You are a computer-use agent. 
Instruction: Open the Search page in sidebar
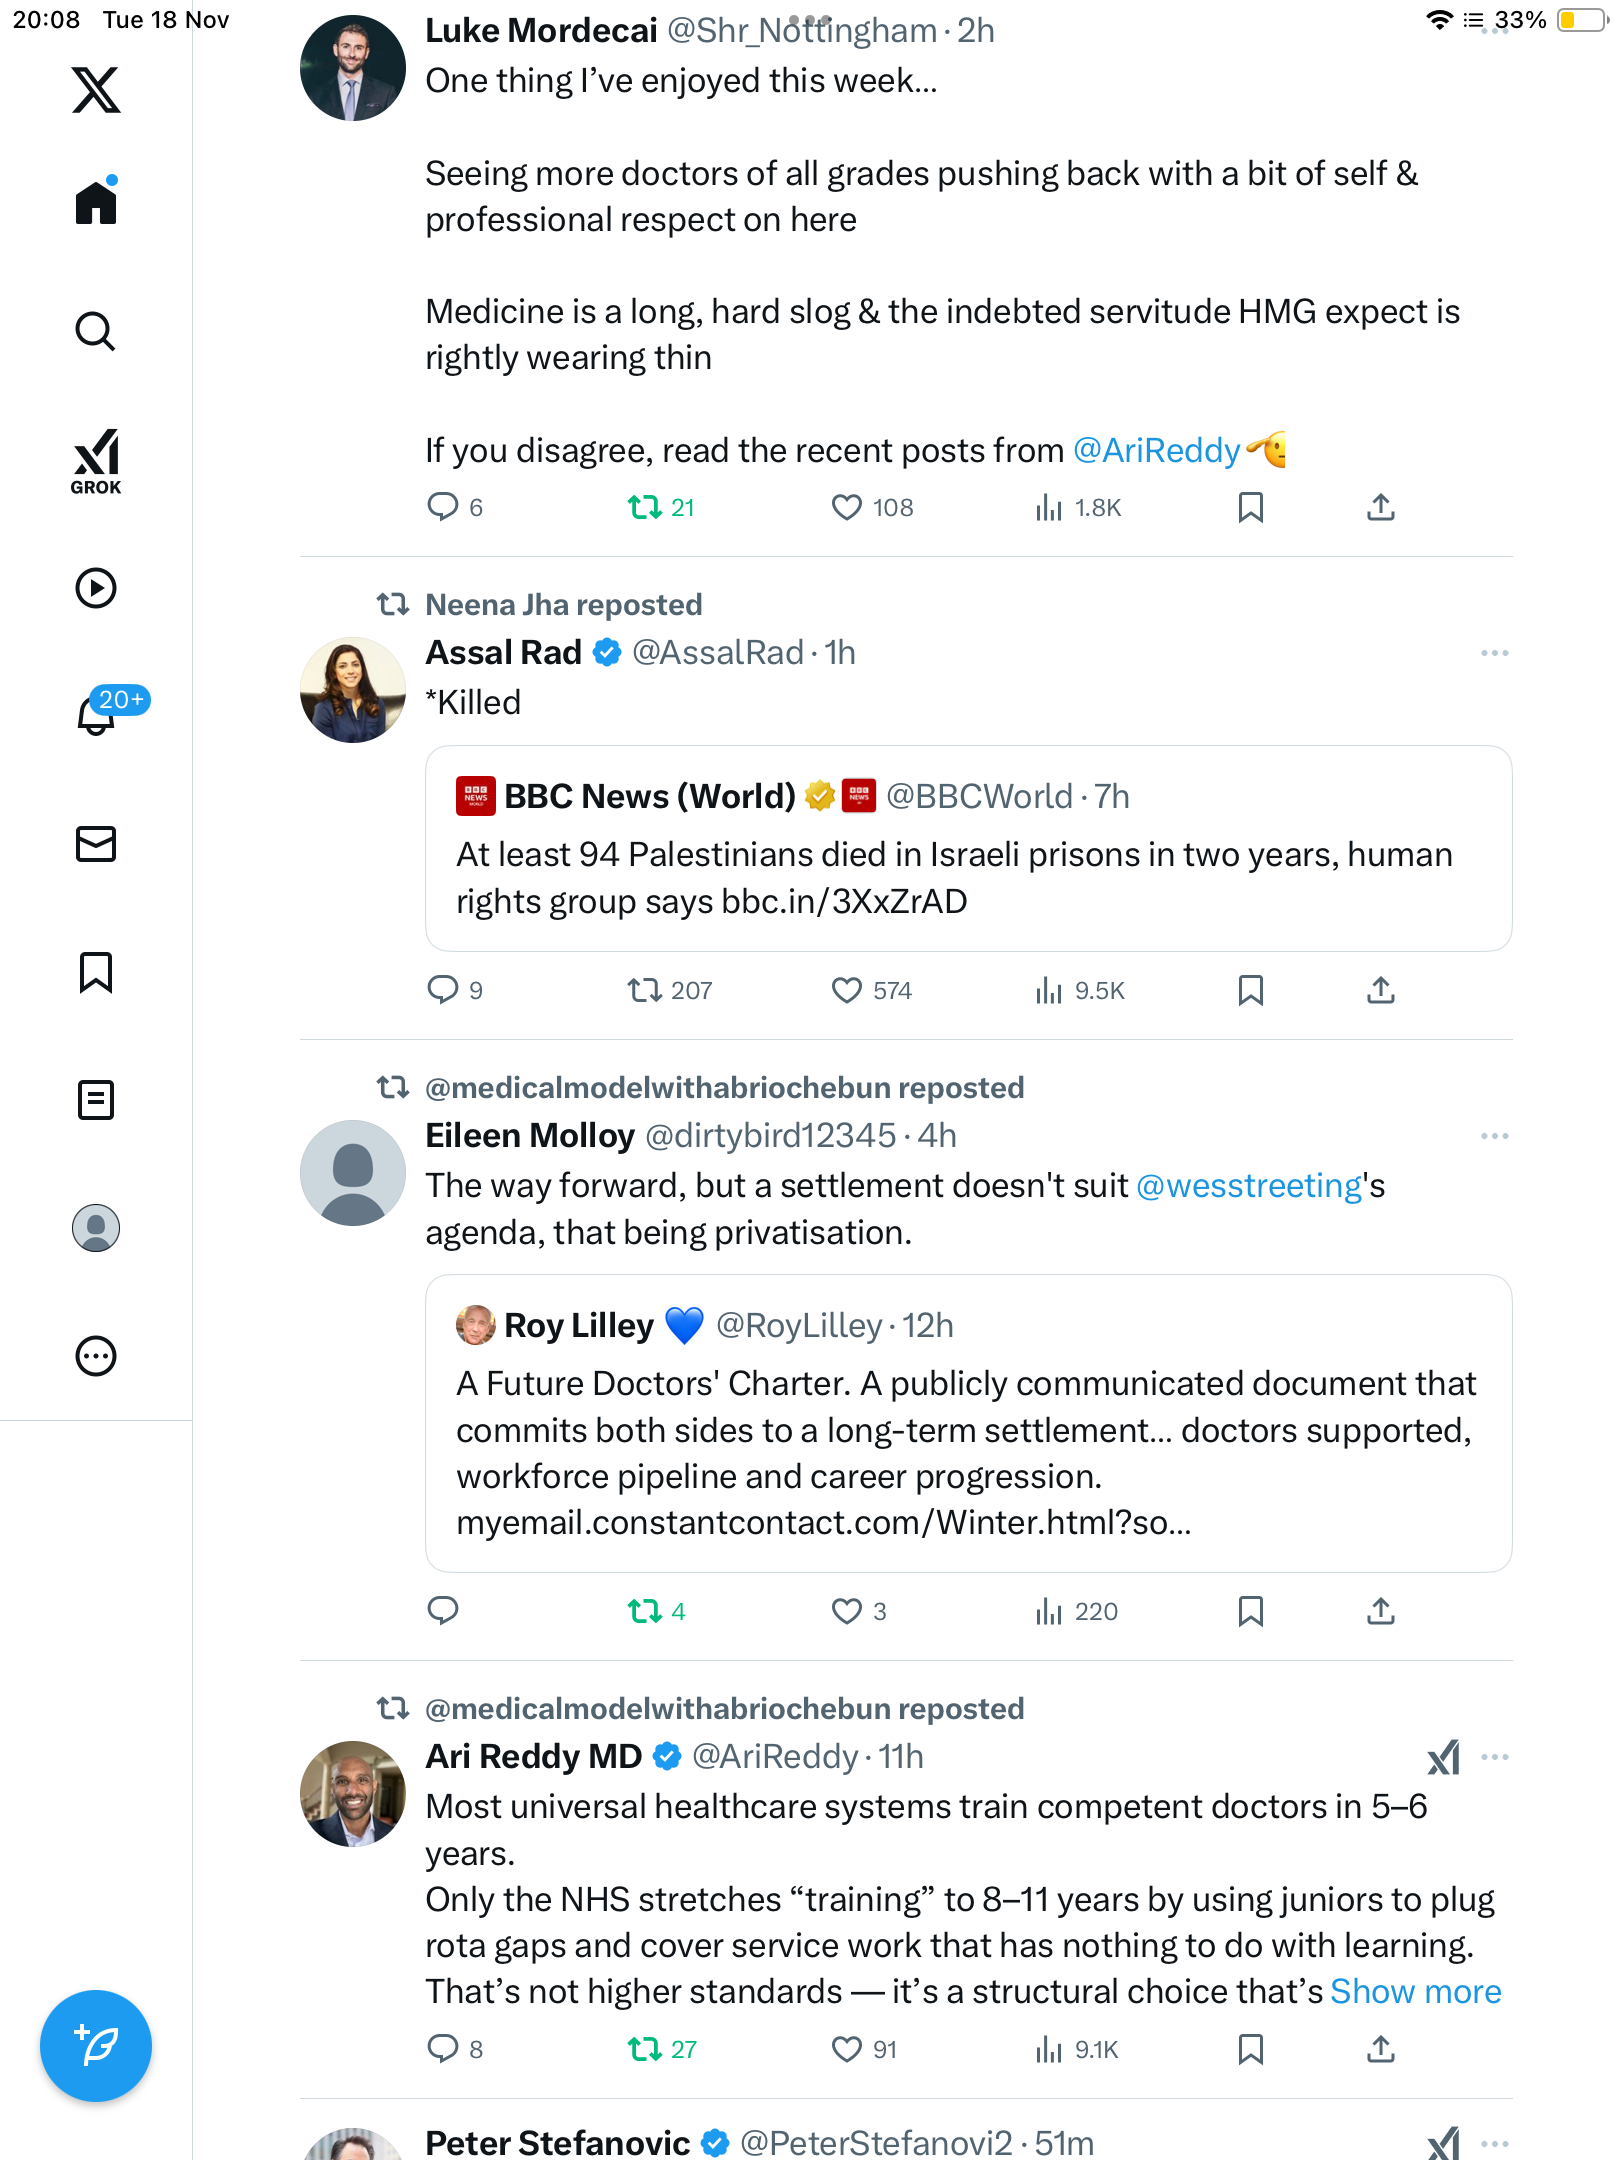click(x=96, y=331)
